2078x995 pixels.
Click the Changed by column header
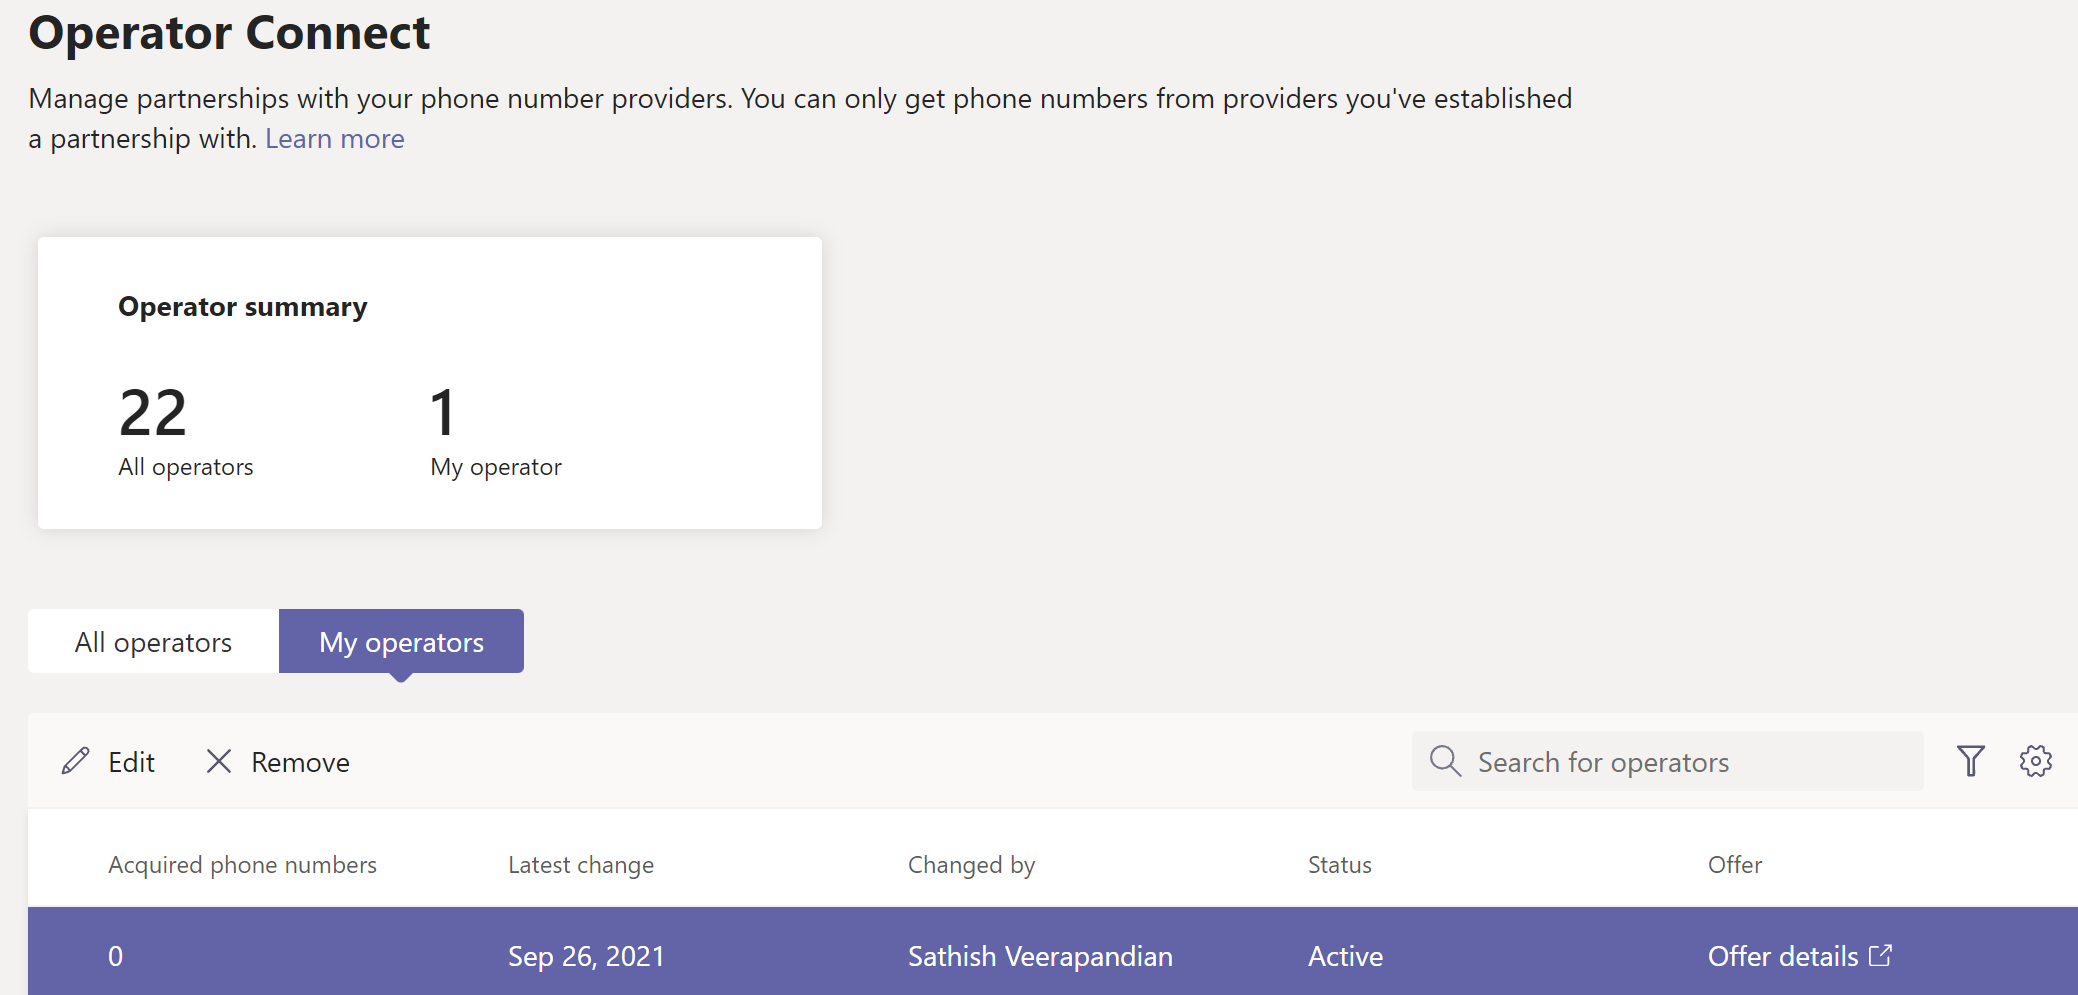pos(971,865)
